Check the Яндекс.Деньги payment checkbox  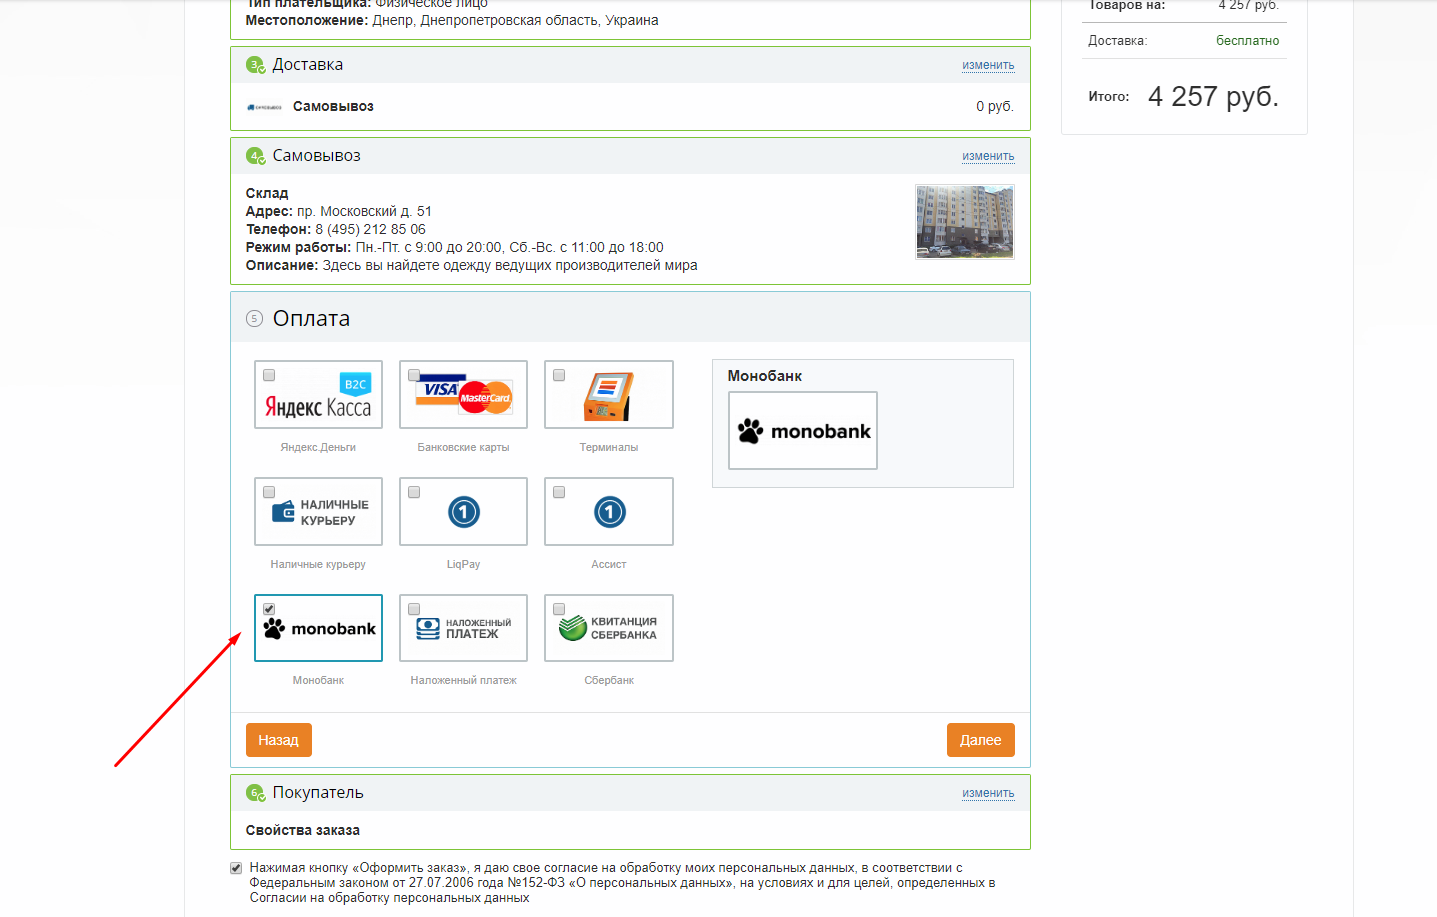pos(269,375)
